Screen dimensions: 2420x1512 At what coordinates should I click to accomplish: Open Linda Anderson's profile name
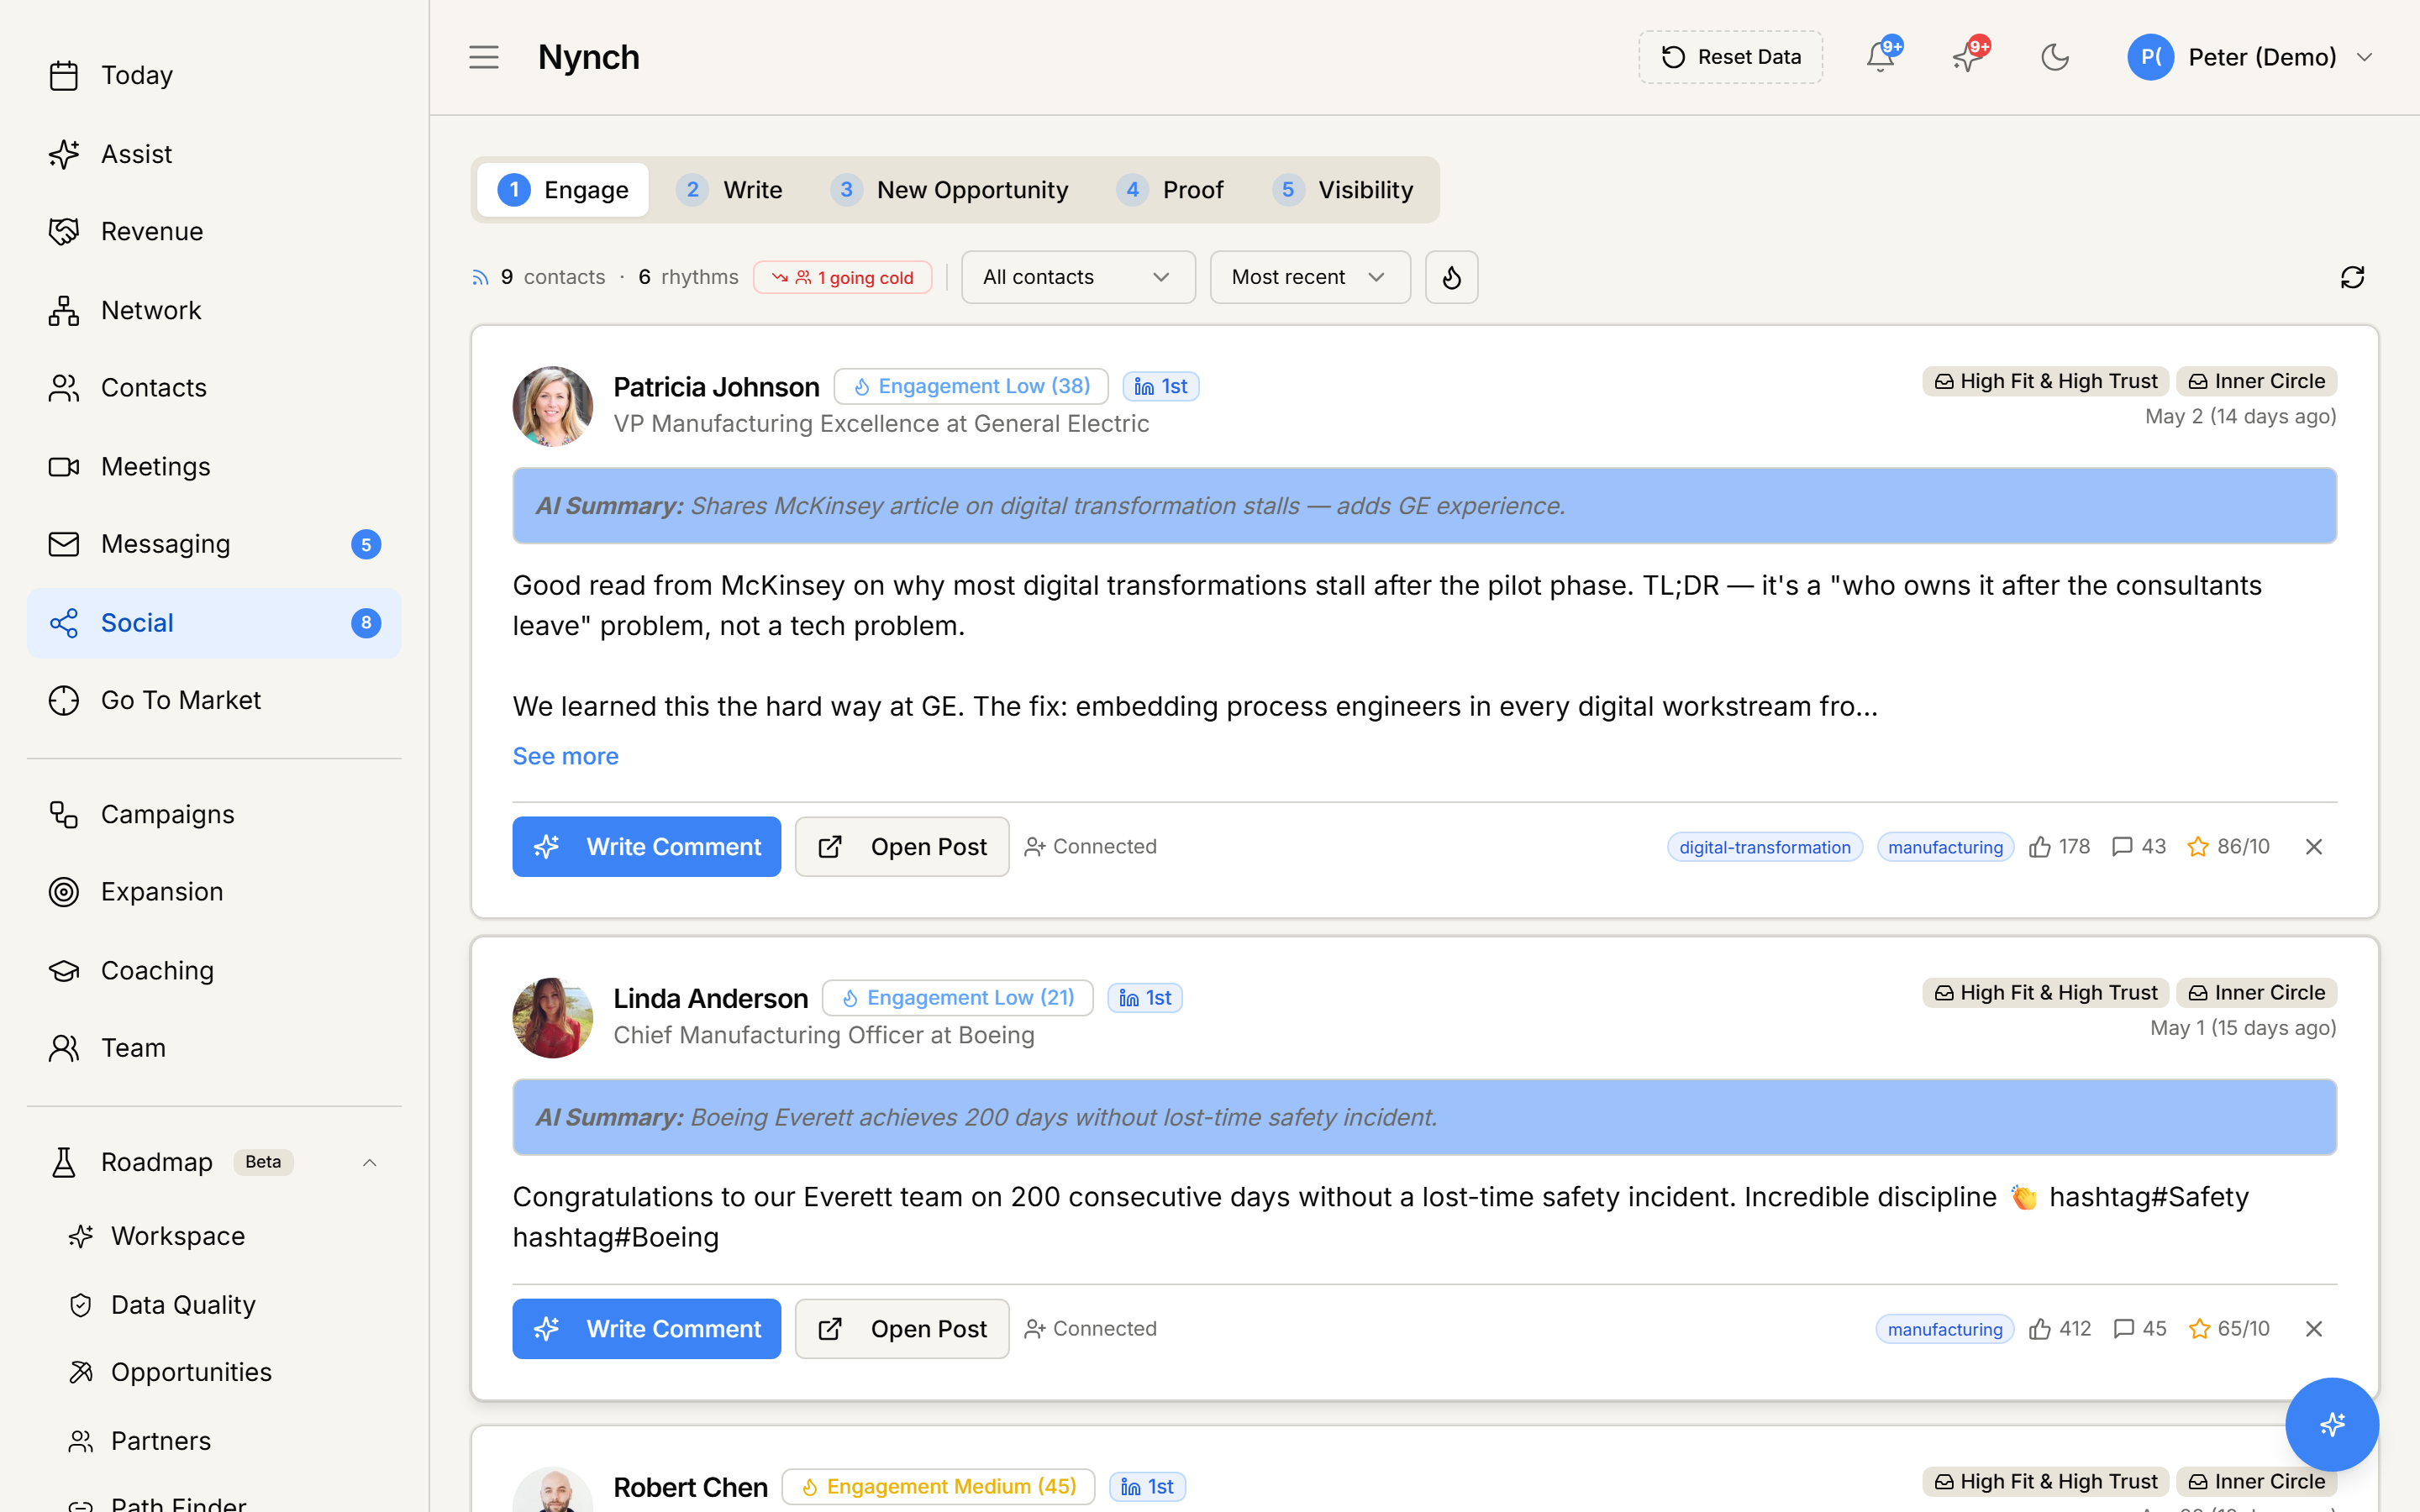(x=710, y=998)
